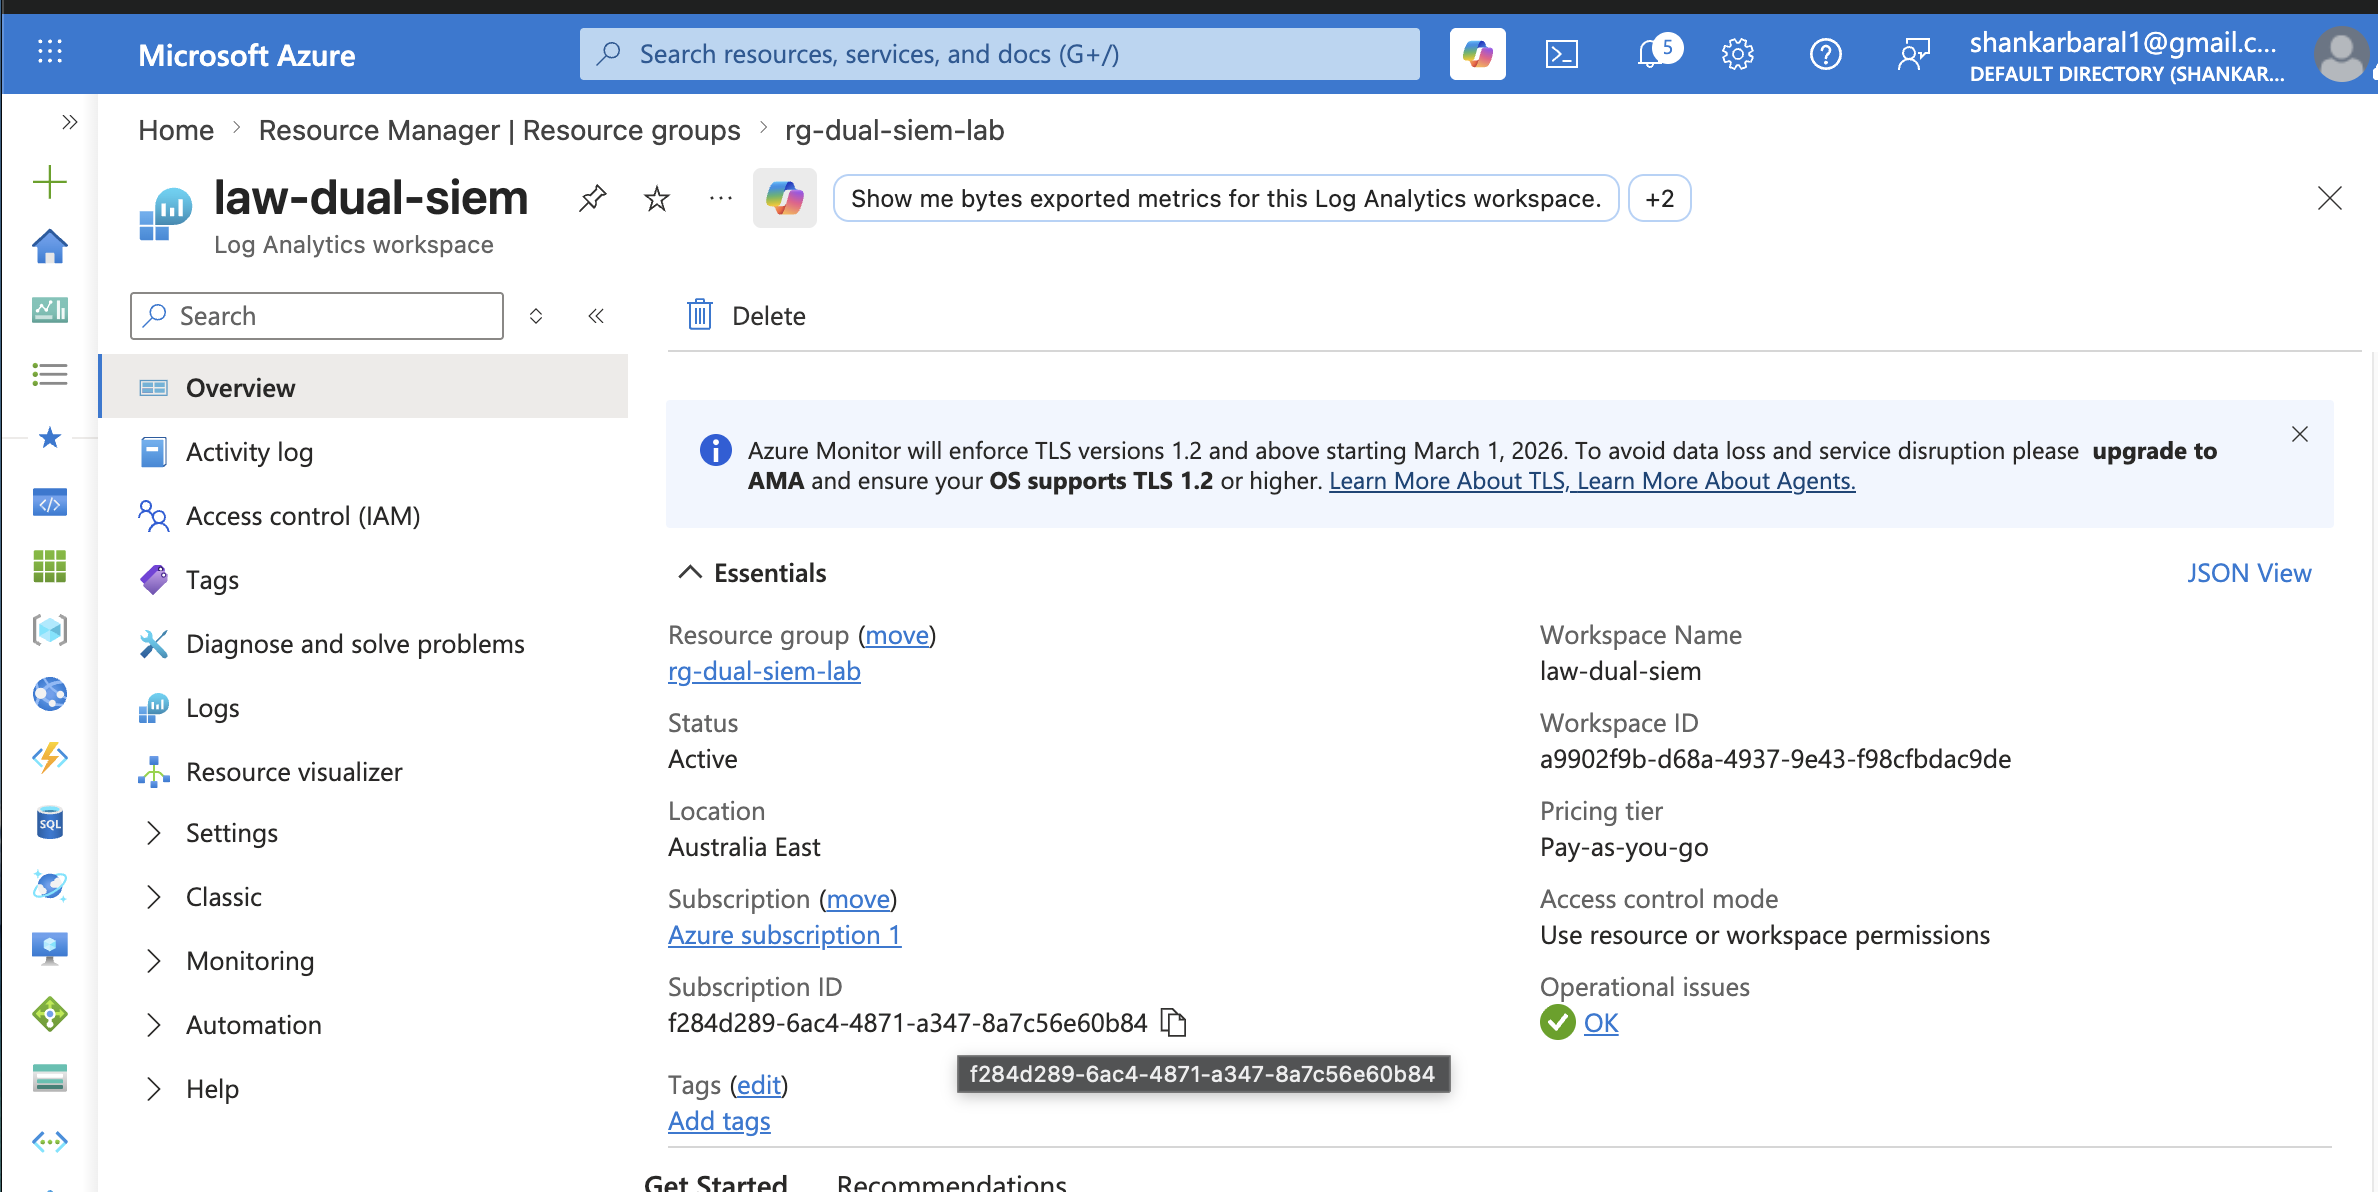Click Resource Manager | Resource groups breadcrumb

pyautogui.click(x=499, y=130)
